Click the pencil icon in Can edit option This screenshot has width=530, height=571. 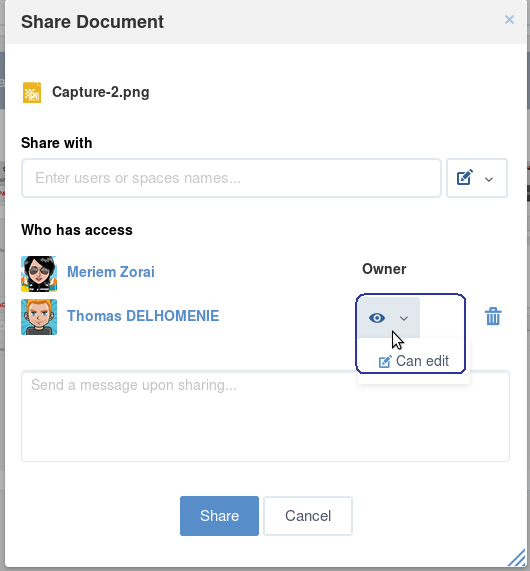(385, 362)
